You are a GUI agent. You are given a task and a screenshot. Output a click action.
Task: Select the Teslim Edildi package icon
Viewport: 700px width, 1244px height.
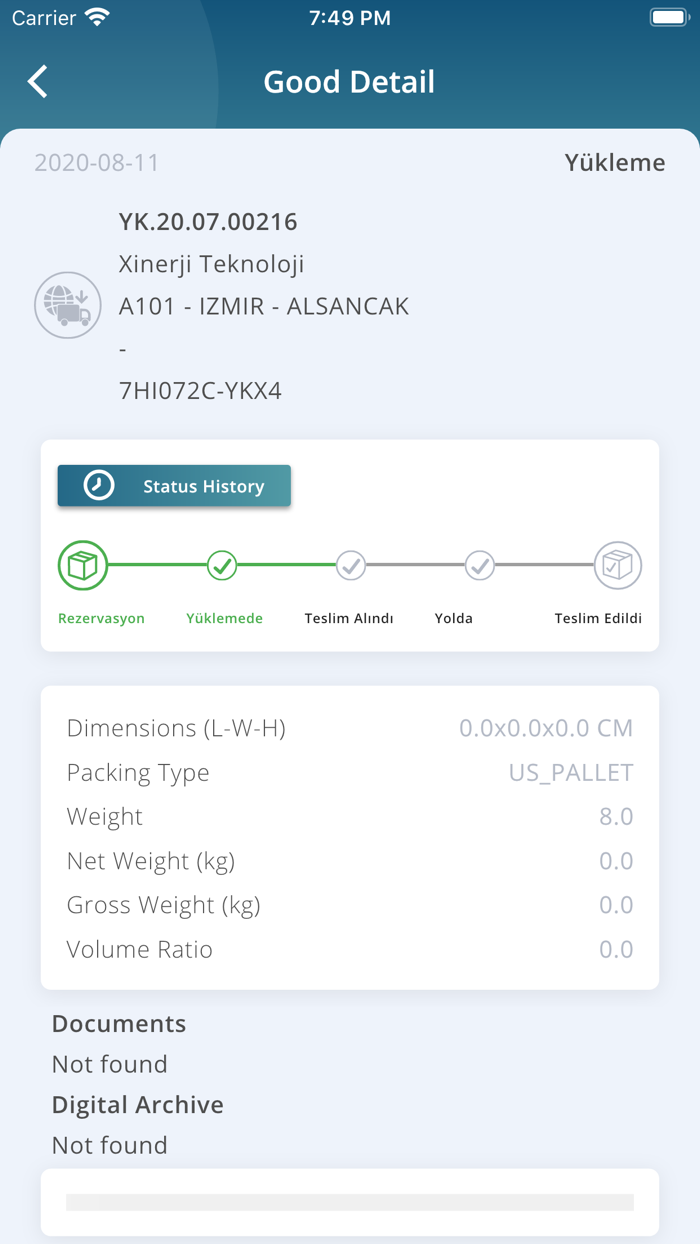click(x=617, y=565)
